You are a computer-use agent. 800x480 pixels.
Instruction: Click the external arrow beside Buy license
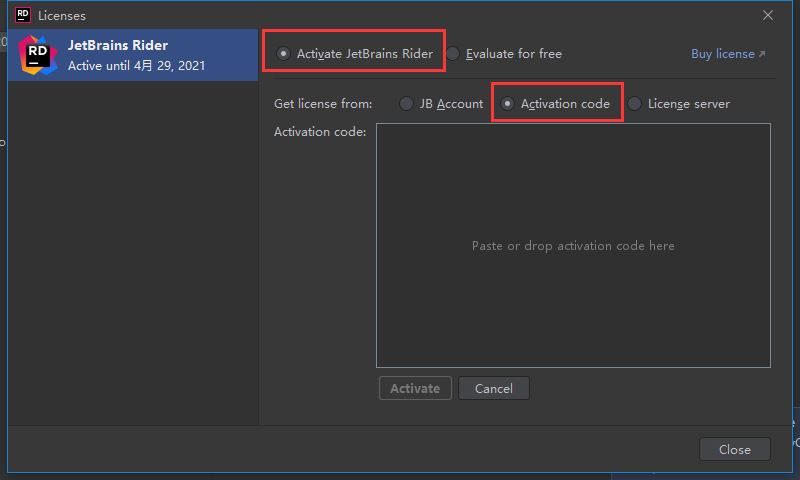tap(762, 54)
